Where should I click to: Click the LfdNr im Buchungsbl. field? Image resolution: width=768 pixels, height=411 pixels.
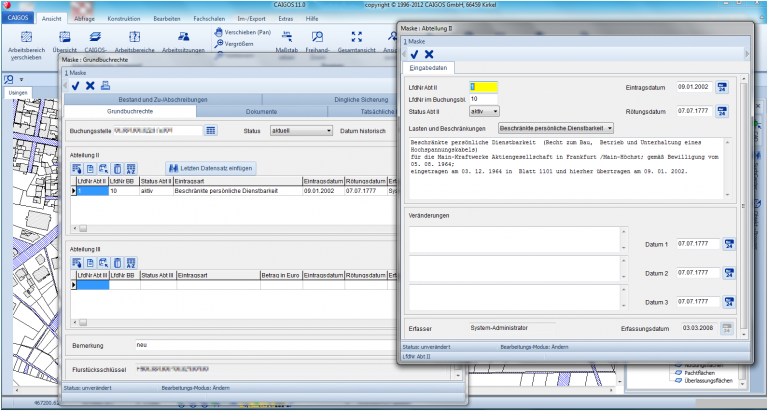click(483, 99)
